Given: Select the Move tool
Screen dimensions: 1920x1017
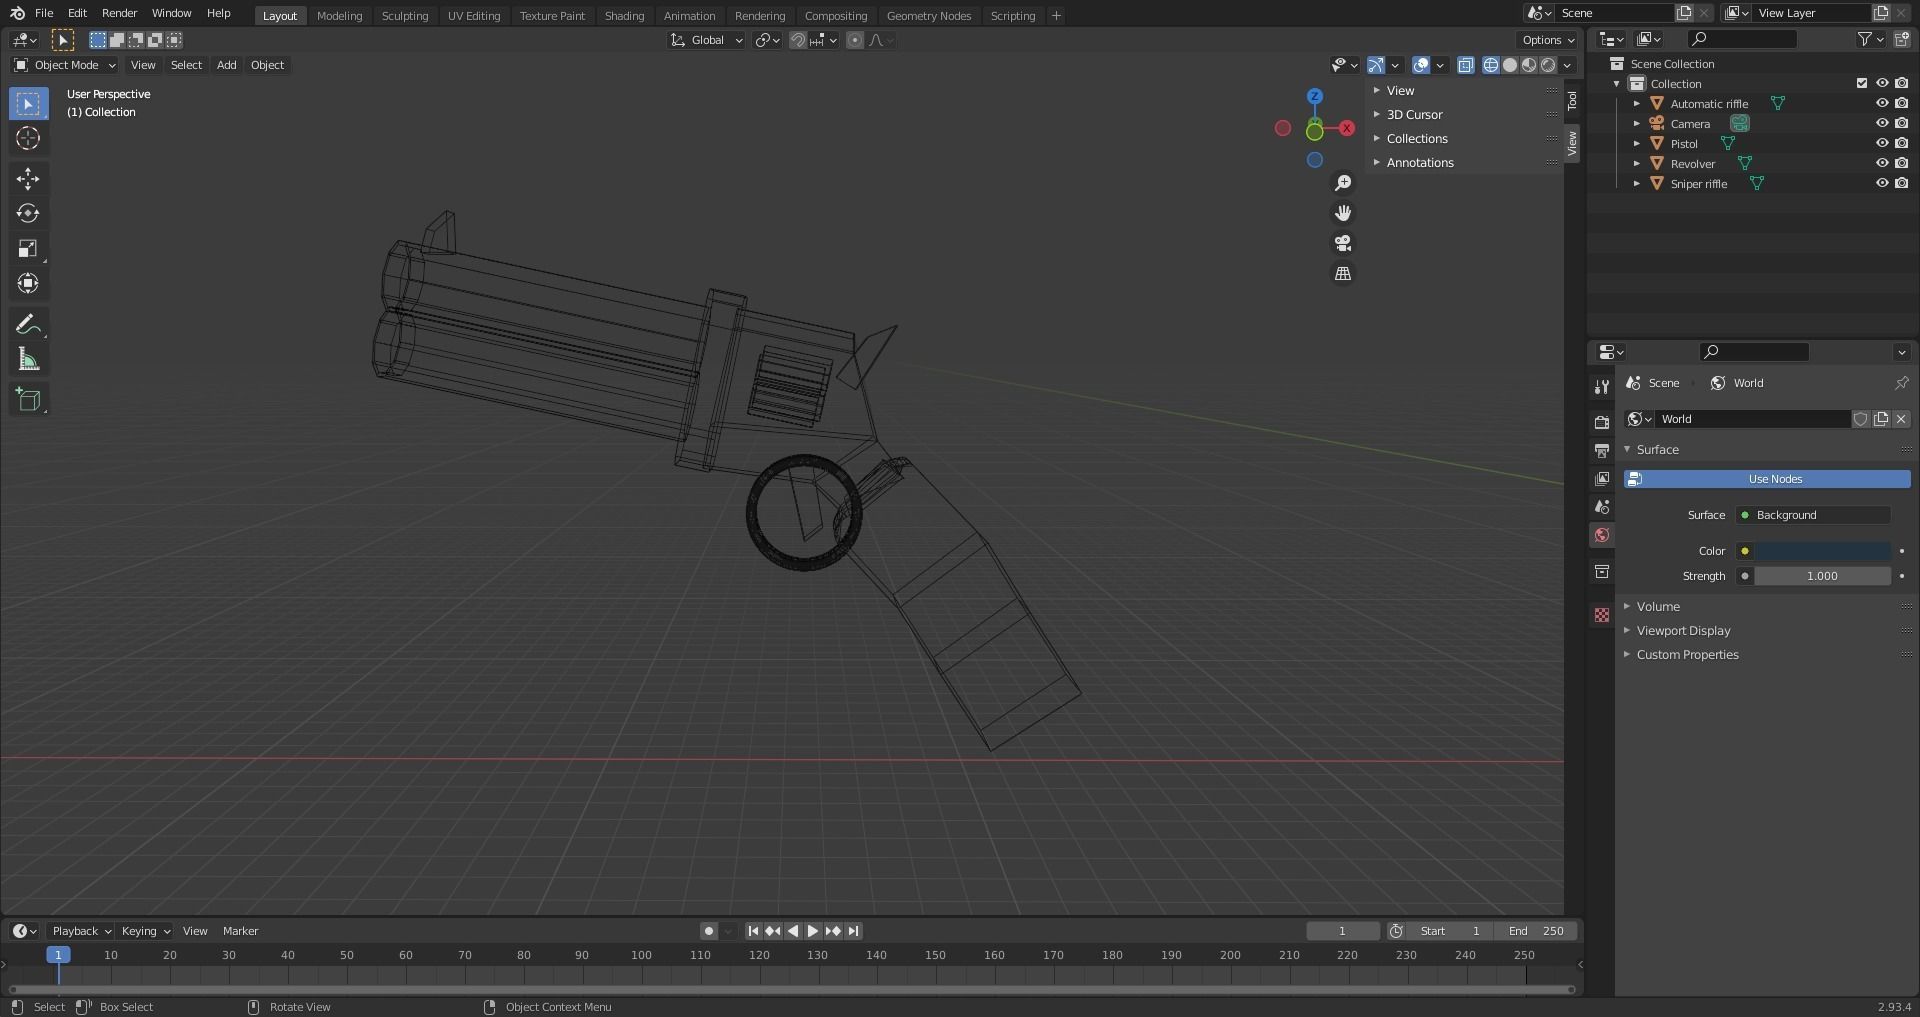Looking at the screenshot, I should [28, 179].
